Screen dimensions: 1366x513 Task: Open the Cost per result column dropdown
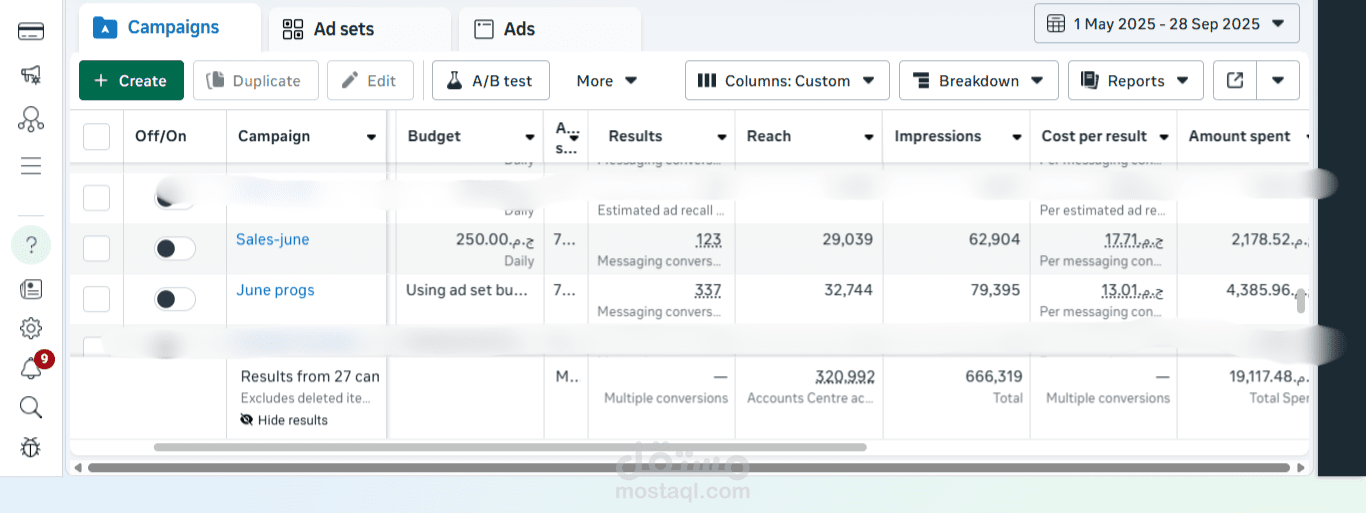[x=1163, y=137]
